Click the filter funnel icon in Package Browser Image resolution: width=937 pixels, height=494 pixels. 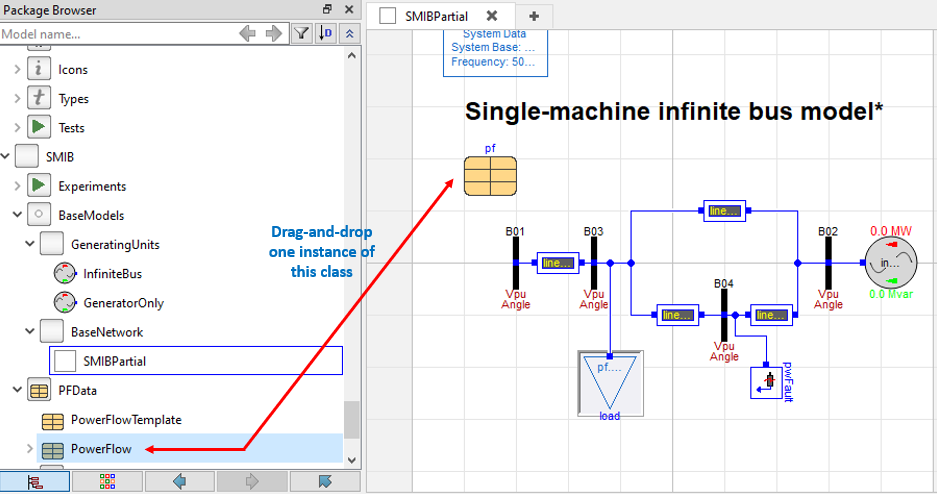coord(302,33)
